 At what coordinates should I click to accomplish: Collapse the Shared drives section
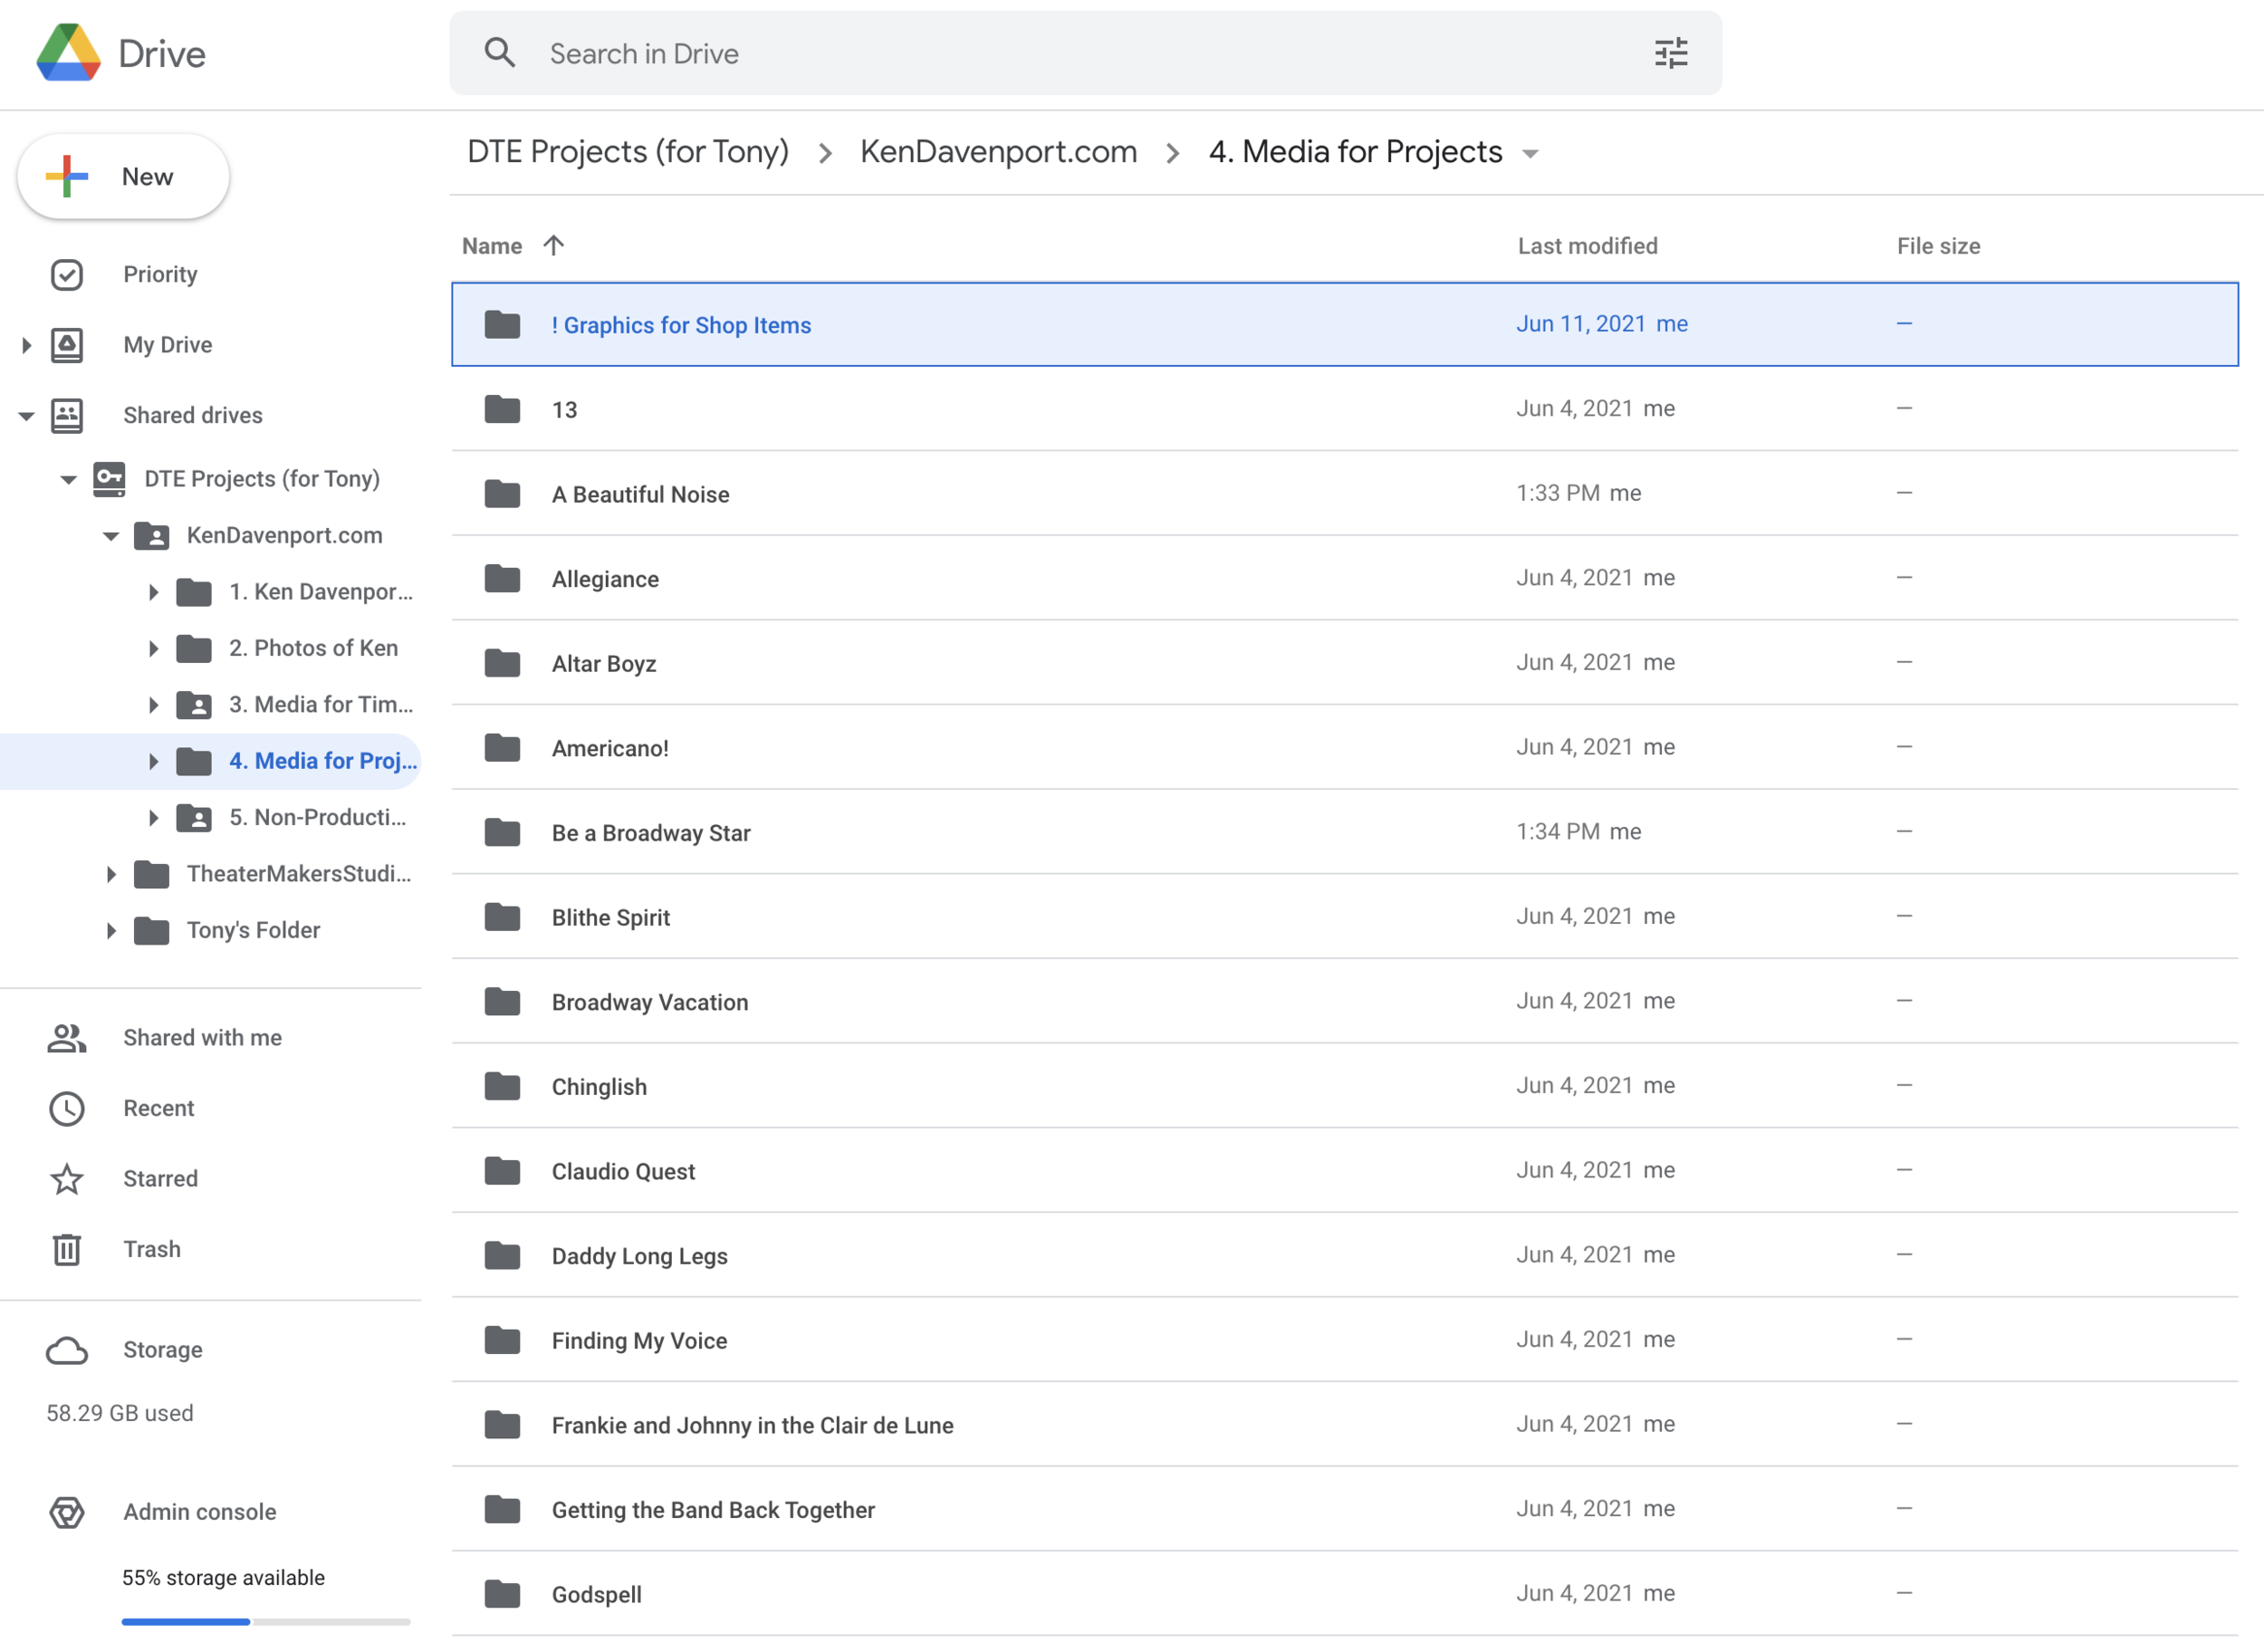(26, 416)
